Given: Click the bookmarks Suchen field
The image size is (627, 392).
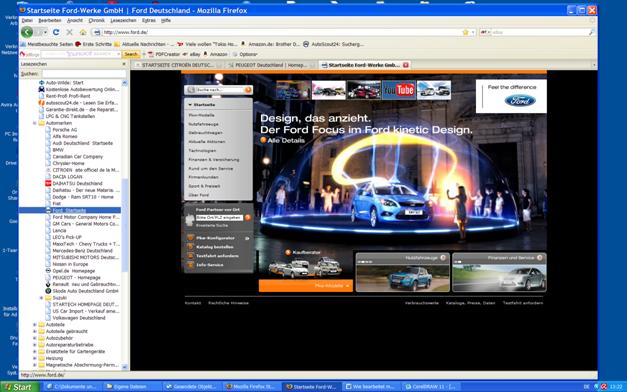Looking at the screenshot, I should (84, 74).
